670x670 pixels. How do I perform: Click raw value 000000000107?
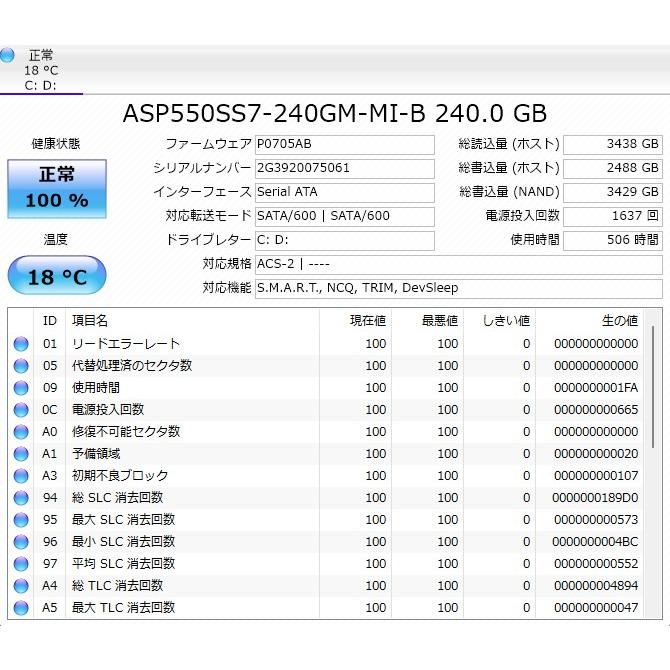point(596,476)
